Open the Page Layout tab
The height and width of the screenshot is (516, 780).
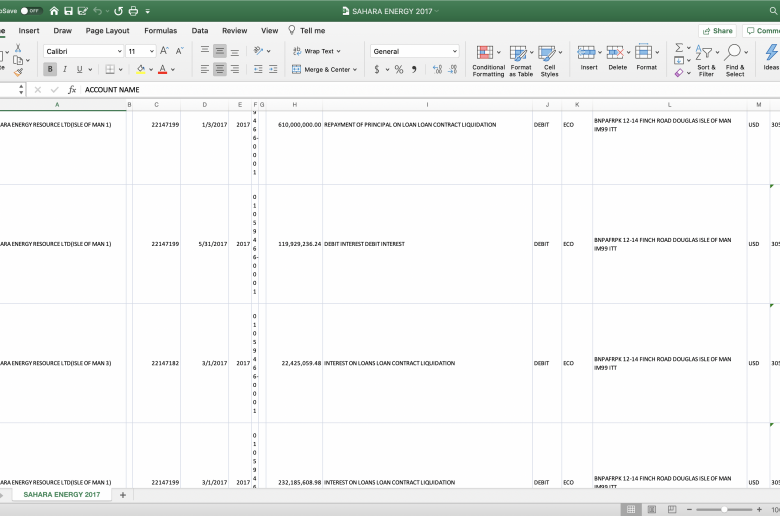pyautogui.click(x=107, y=30)
